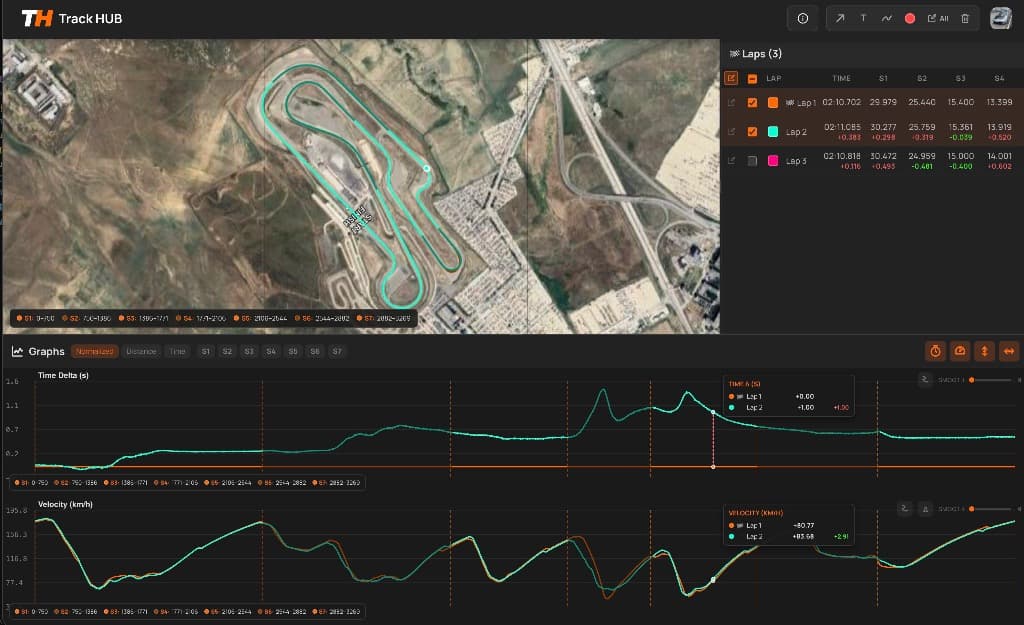1024x625 pixels.
Task: Uncheck the Lap 2 checkbox
Action: click(752, 131)
